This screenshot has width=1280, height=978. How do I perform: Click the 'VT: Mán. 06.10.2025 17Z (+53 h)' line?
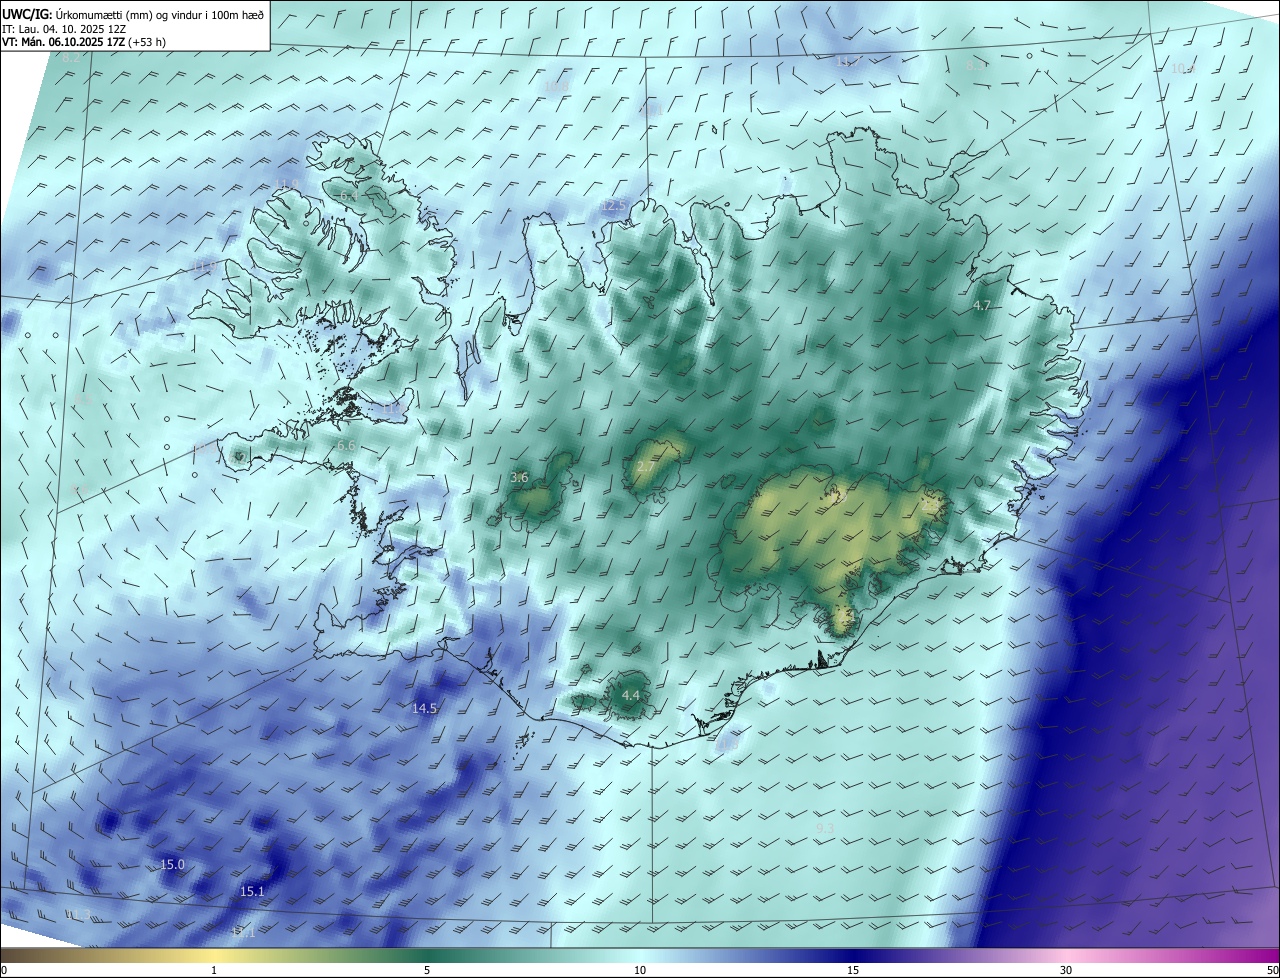pyautogui.click(x=84, y=42)
